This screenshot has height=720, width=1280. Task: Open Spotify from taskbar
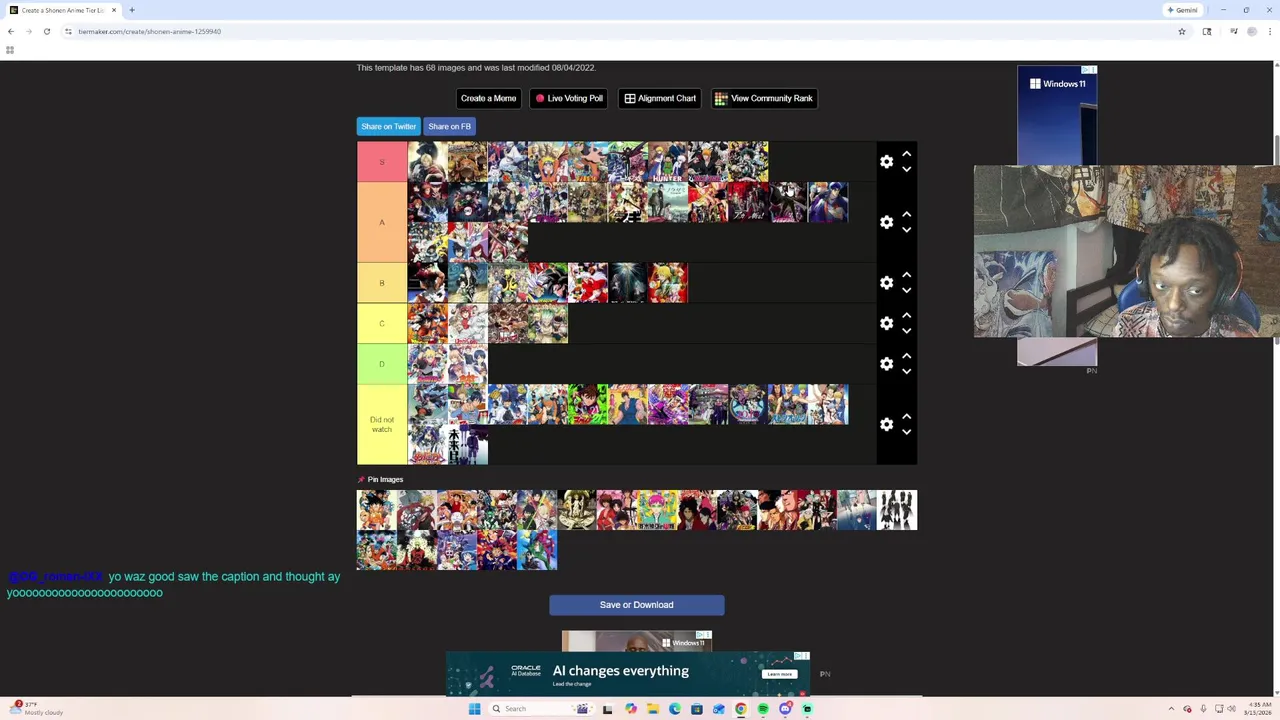(763, 709)
